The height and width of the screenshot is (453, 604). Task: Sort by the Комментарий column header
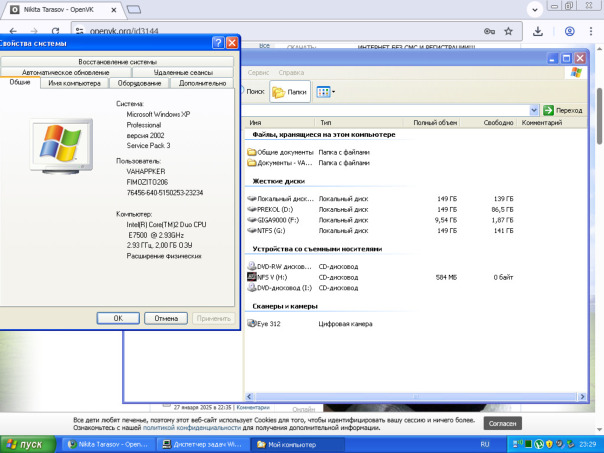pos(552,122)
